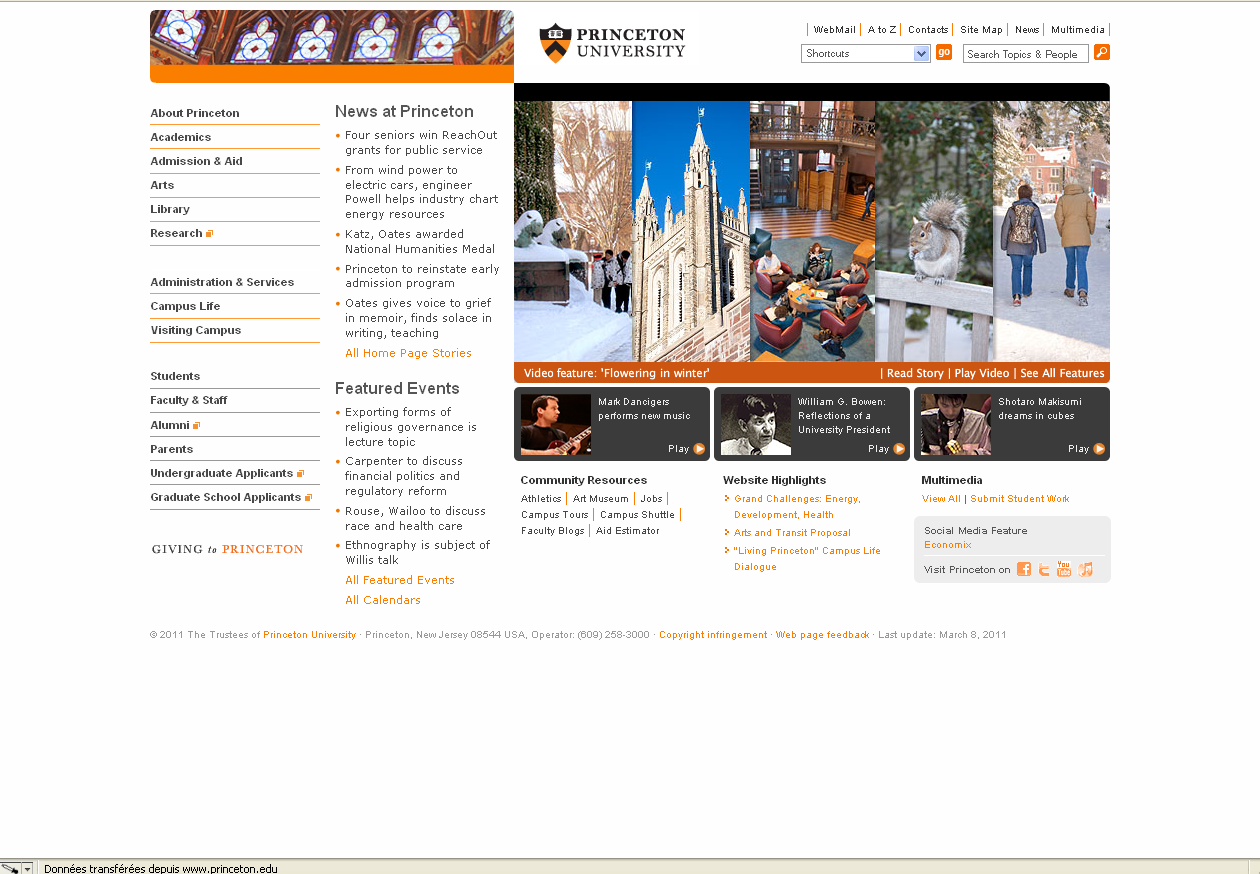Open Faculty & Staff page
Viewport: 1260px width, 874px height.
click(189, 400)
